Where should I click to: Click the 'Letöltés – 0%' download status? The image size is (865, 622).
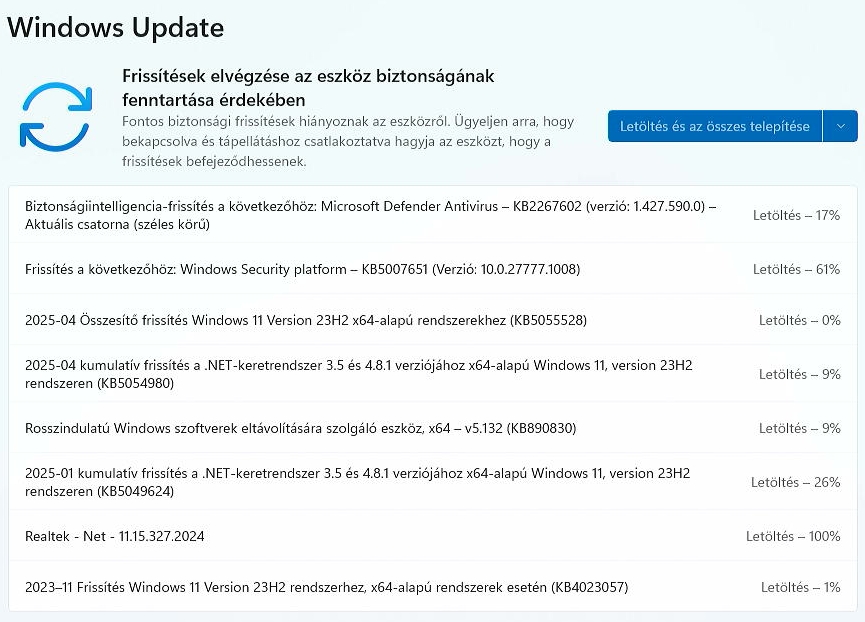point(799,321)
